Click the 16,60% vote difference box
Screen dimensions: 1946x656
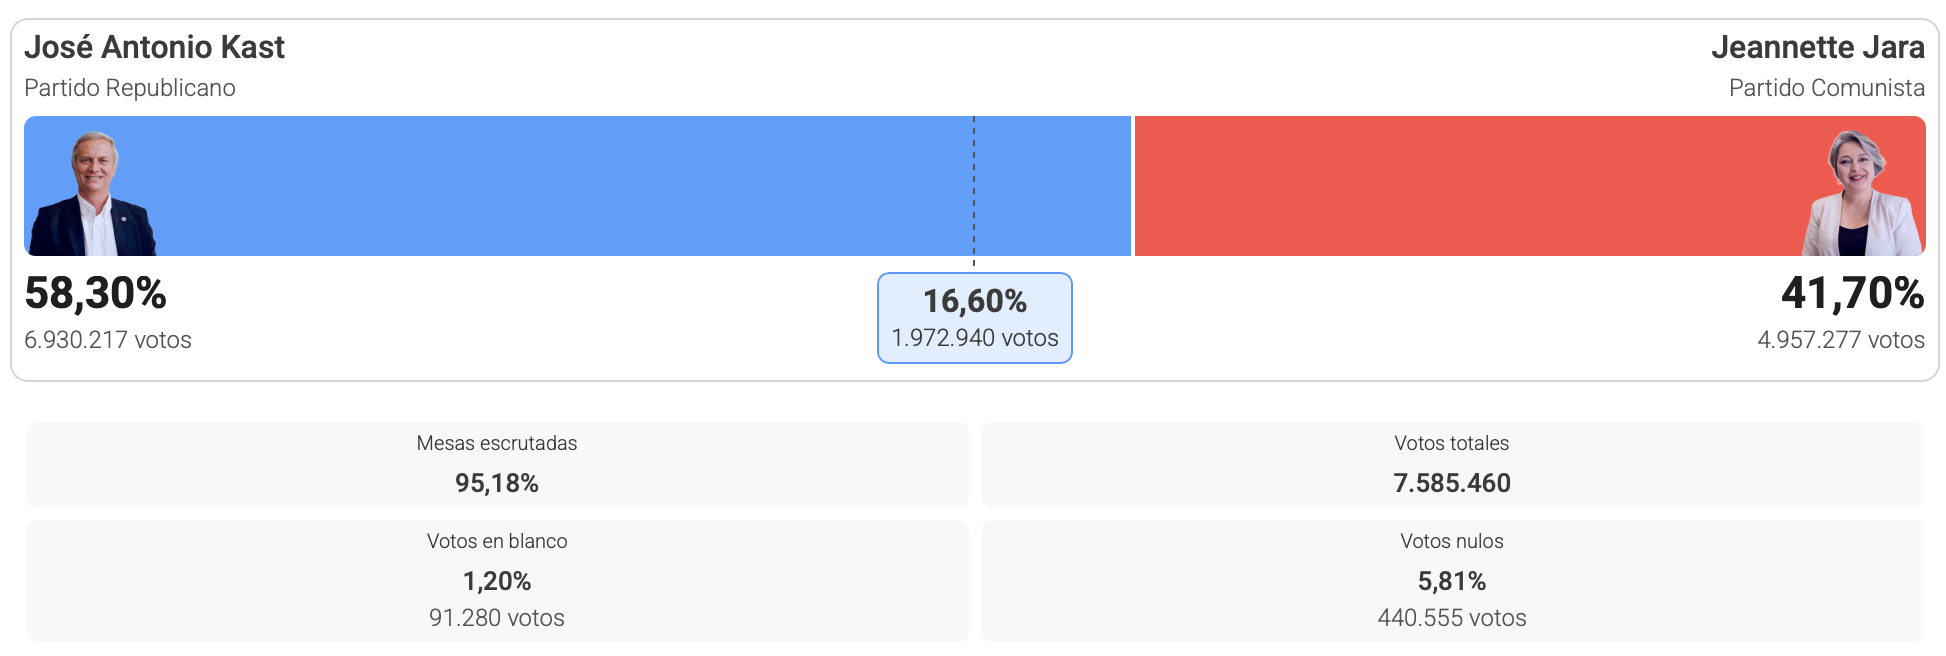click(975, 318)
